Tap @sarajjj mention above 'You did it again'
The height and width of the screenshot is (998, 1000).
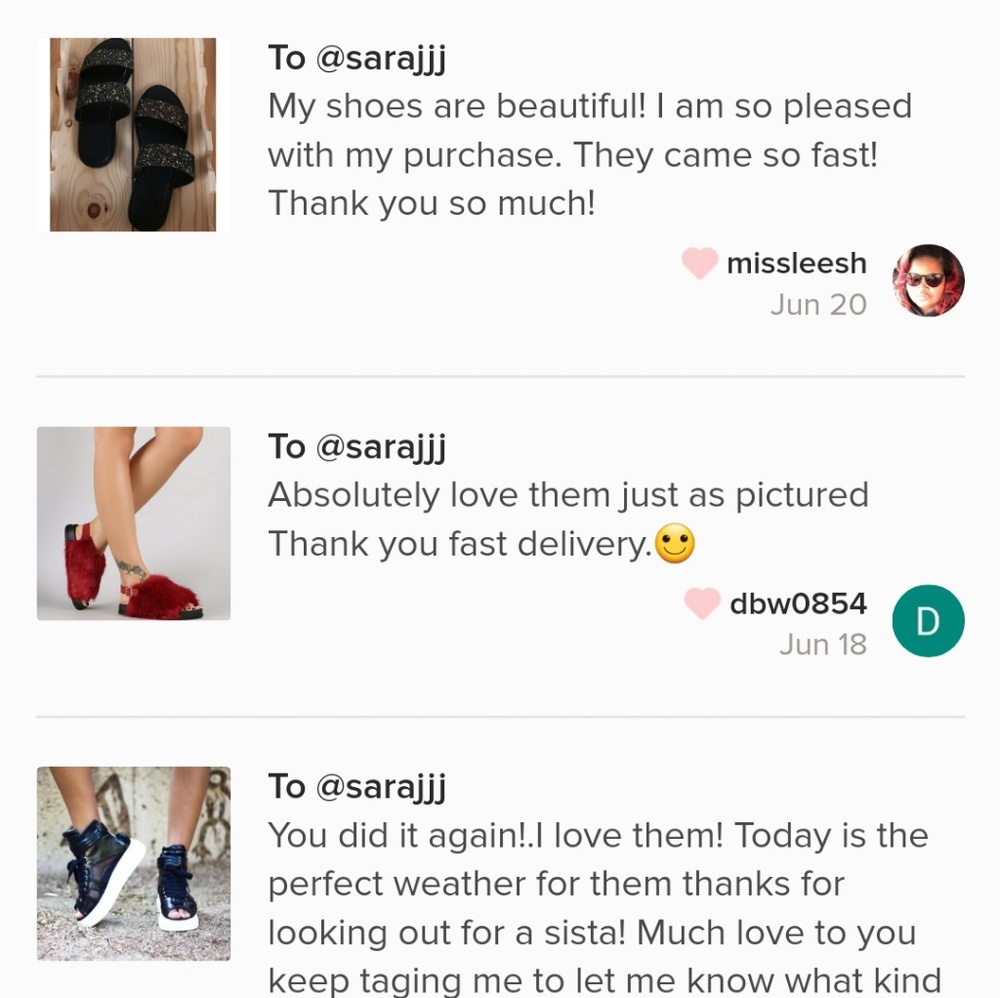[380, 786]
